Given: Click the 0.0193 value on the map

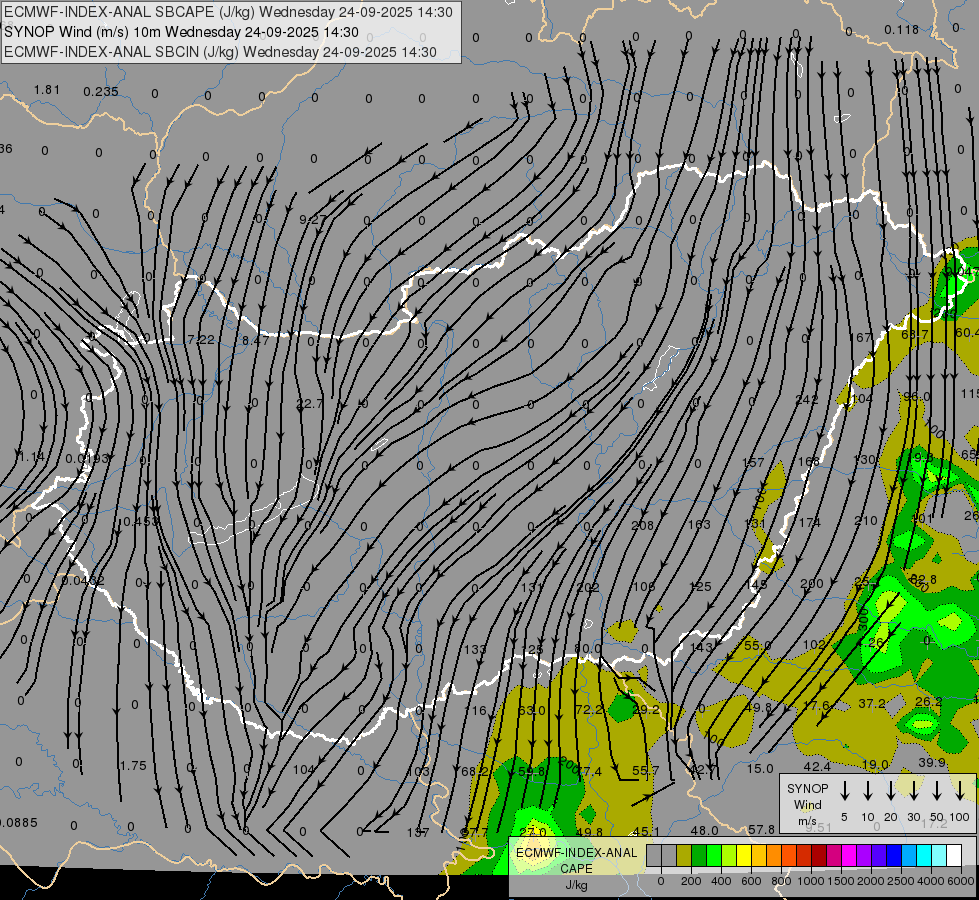Looking at the screenshot, I should tap(87, 458).
